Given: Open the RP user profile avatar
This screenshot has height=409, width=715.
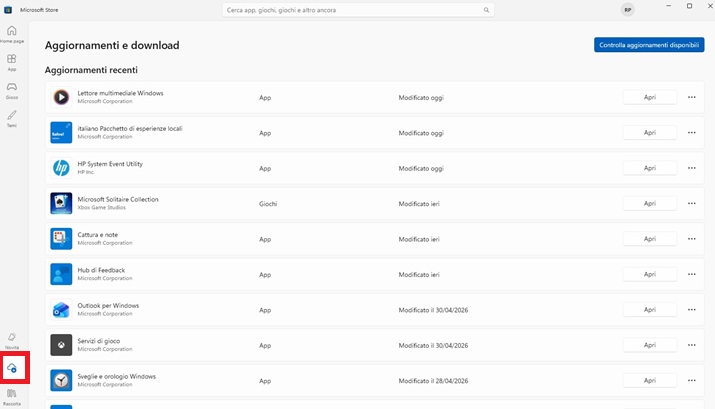Looking at the screenshot, I should coord(628,10).
